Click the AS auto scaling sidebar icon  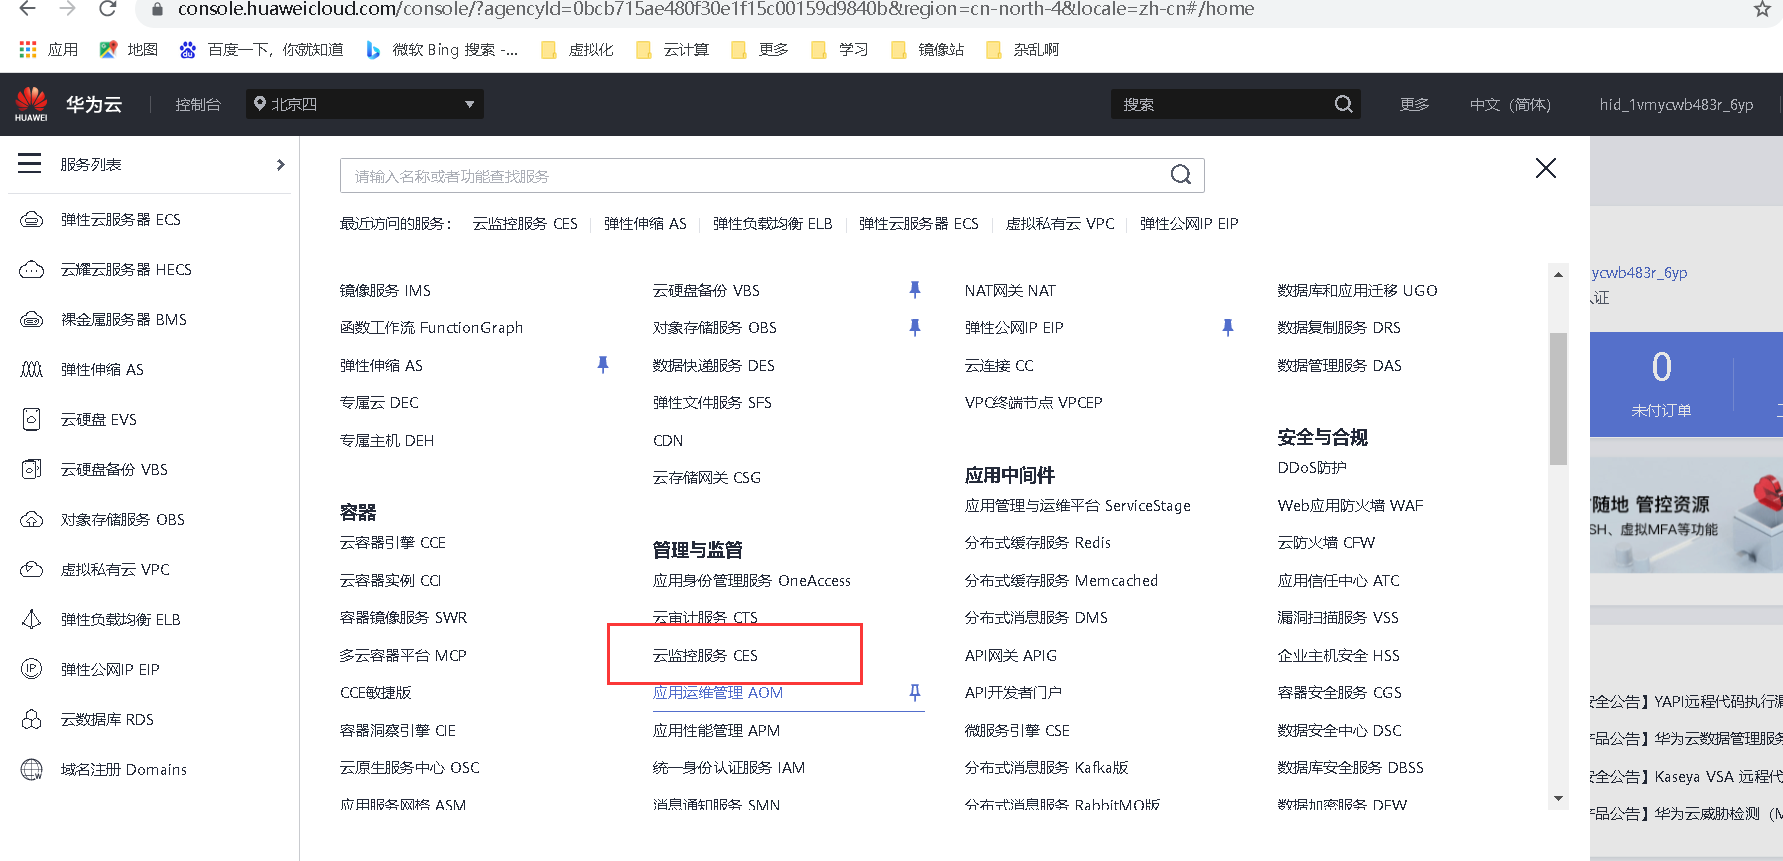click(32, 370)
